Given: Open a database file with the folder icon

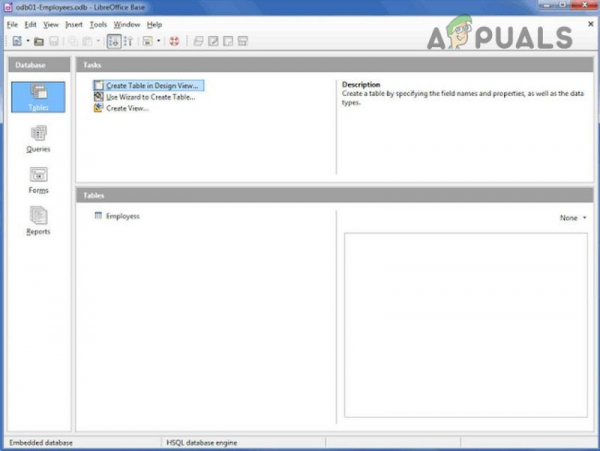Looking at the screenshot, I should click(39, 41).
